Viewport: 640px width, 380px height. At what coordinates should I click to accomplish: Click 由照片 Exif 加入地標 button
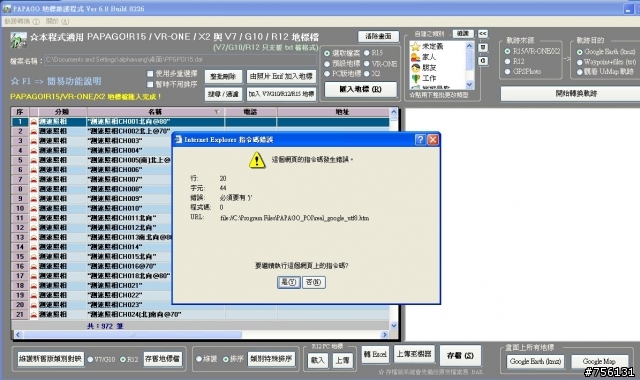[x=281, y=76]
